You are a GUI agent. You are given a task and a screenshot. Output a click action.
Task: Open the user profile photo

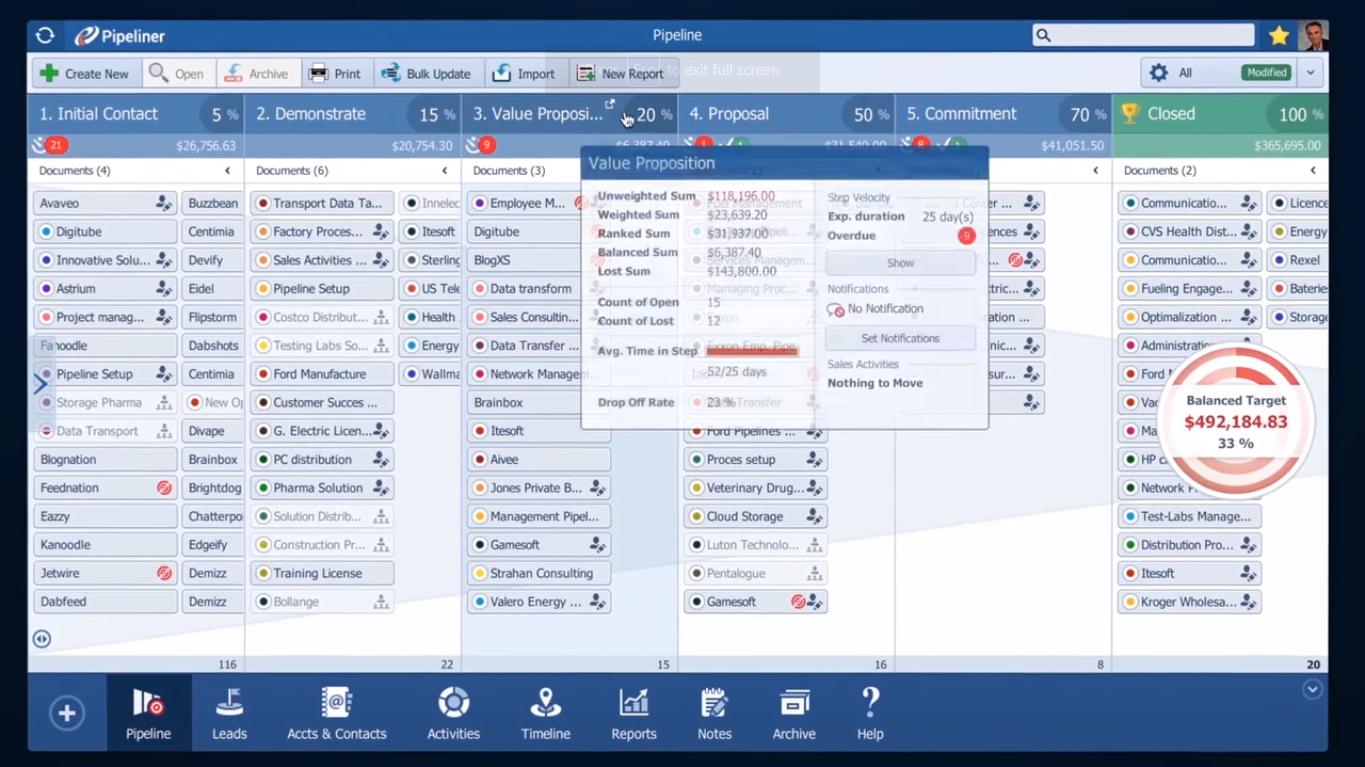coord(1313,35)
